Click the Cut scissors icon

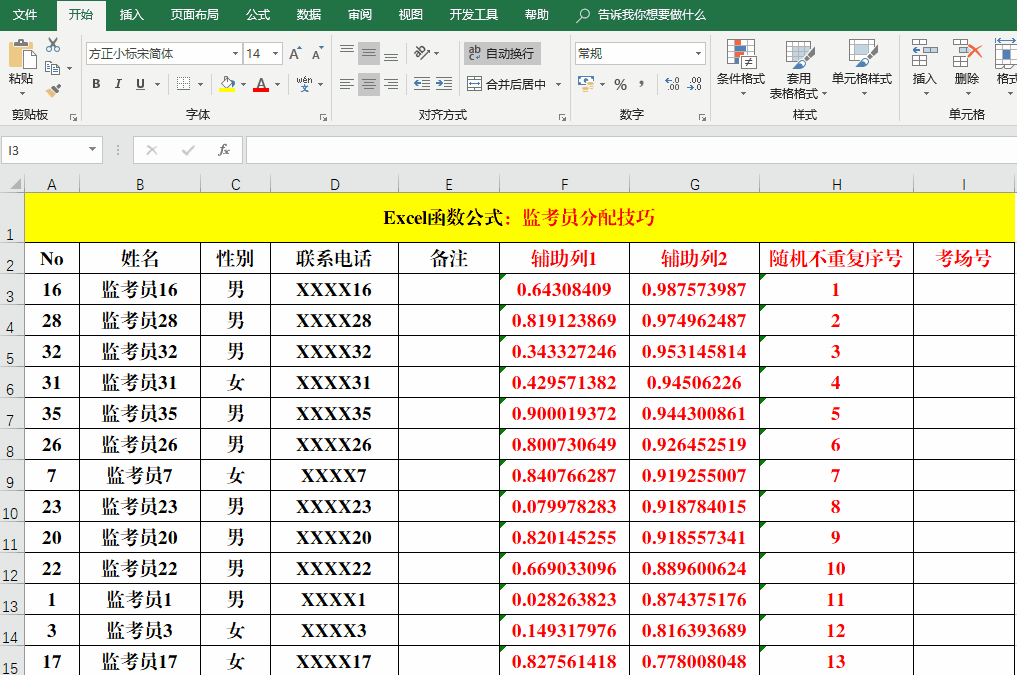pos(53,45)
